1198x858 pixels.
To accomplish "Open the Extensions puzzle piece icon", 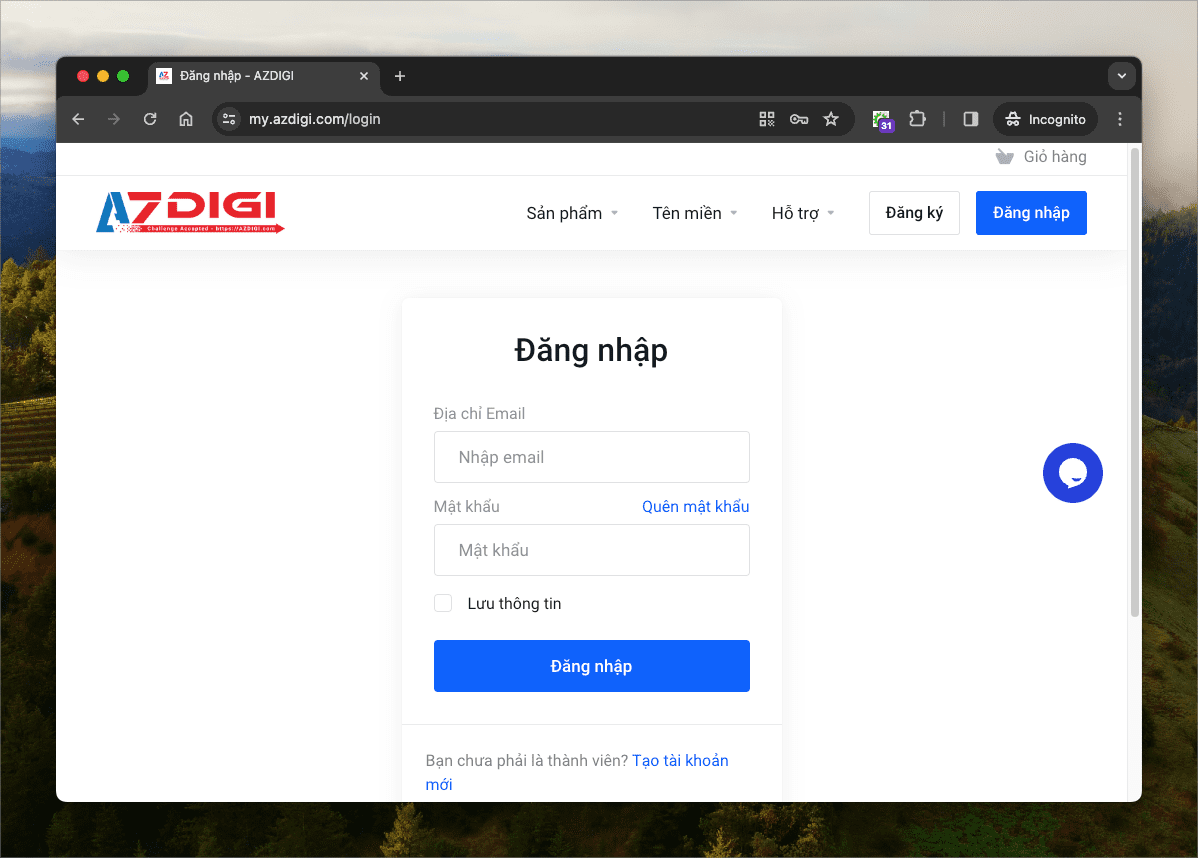I will tap(917, 119).
